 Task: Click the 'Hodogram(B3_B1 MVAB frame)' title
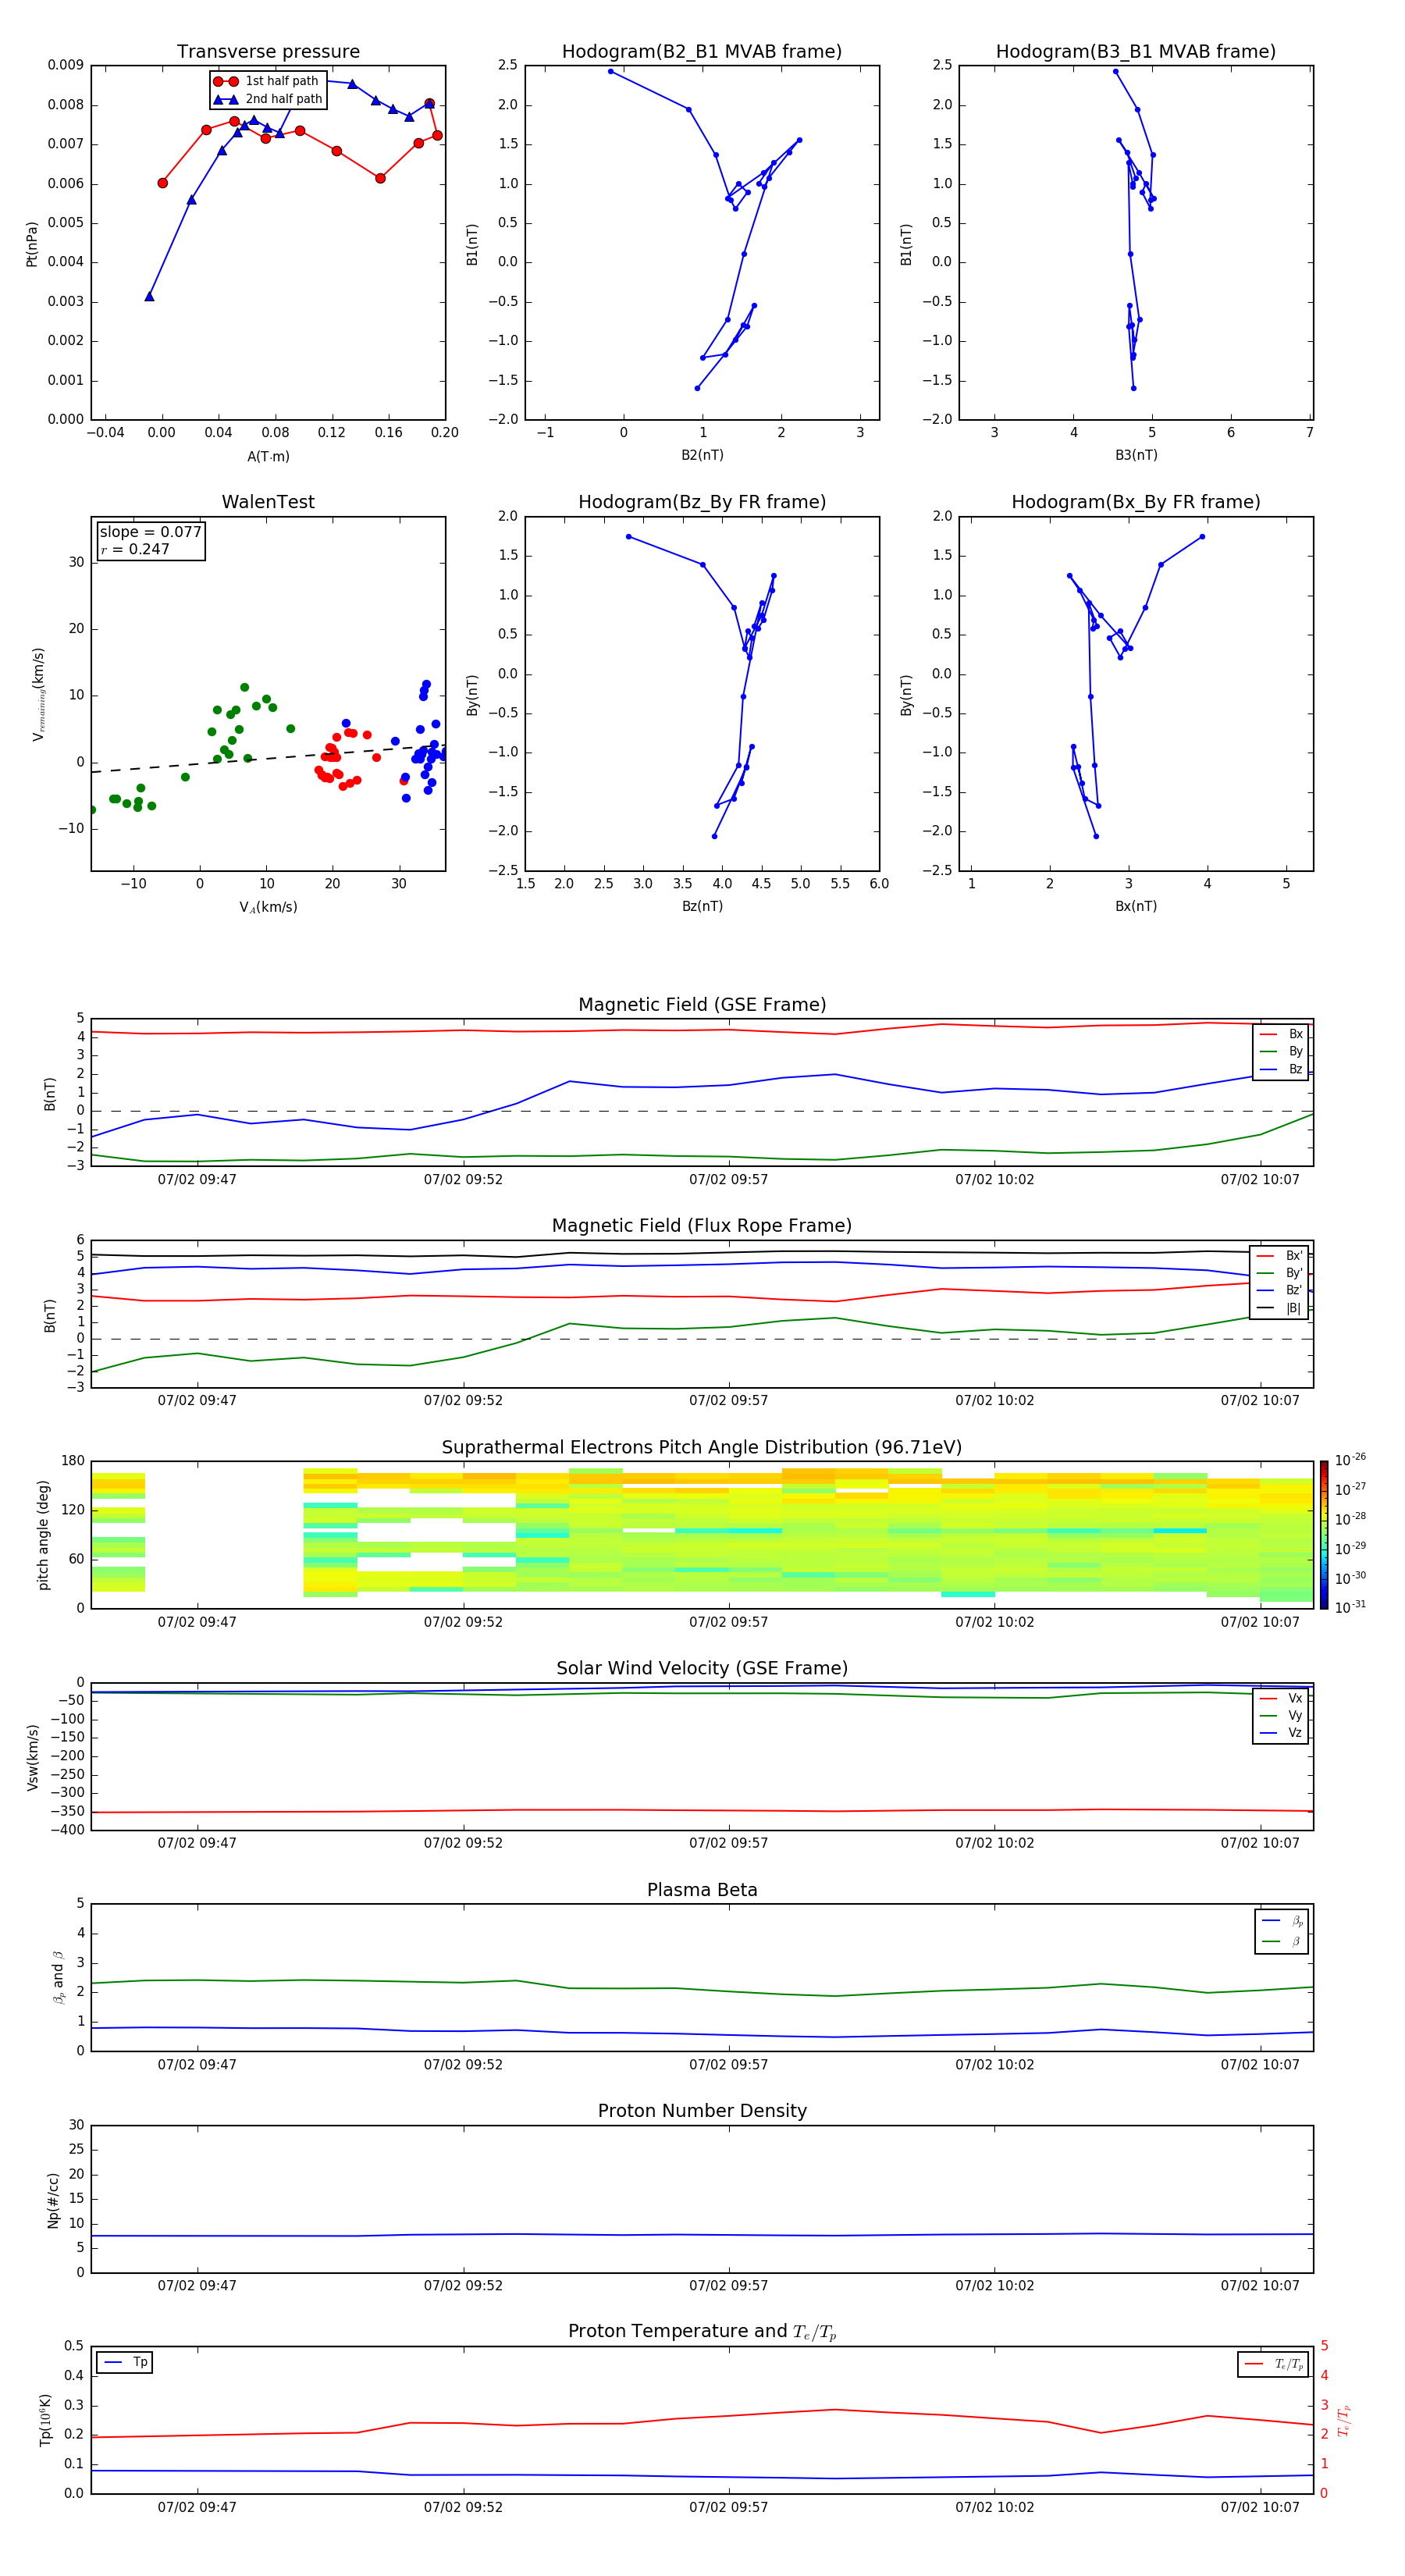tap(1136, 52)
